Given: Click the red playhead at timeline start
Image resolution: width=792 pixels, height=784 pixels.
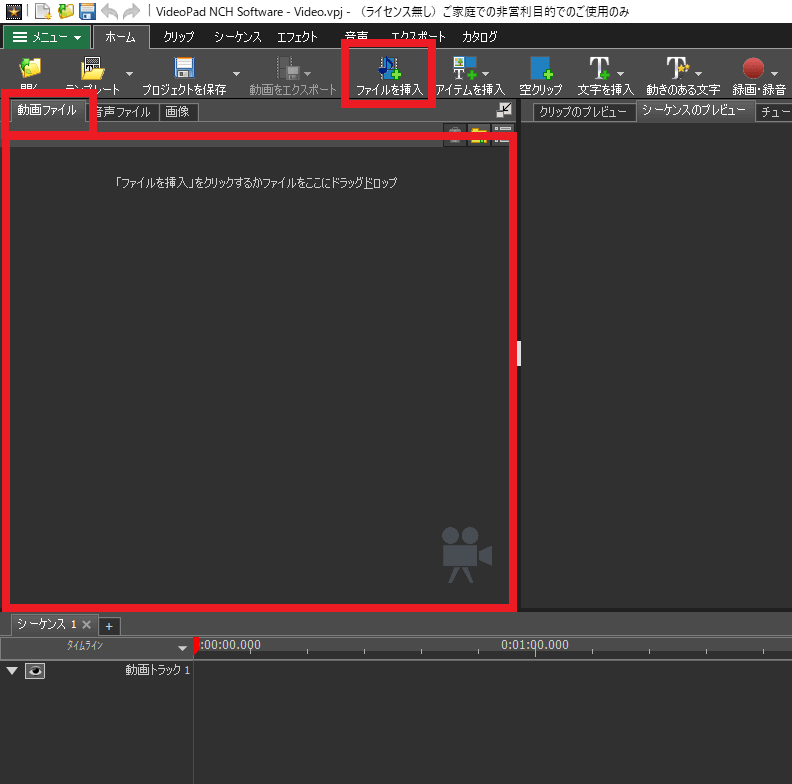Looking at the screenshot, I should click(196, 646).
